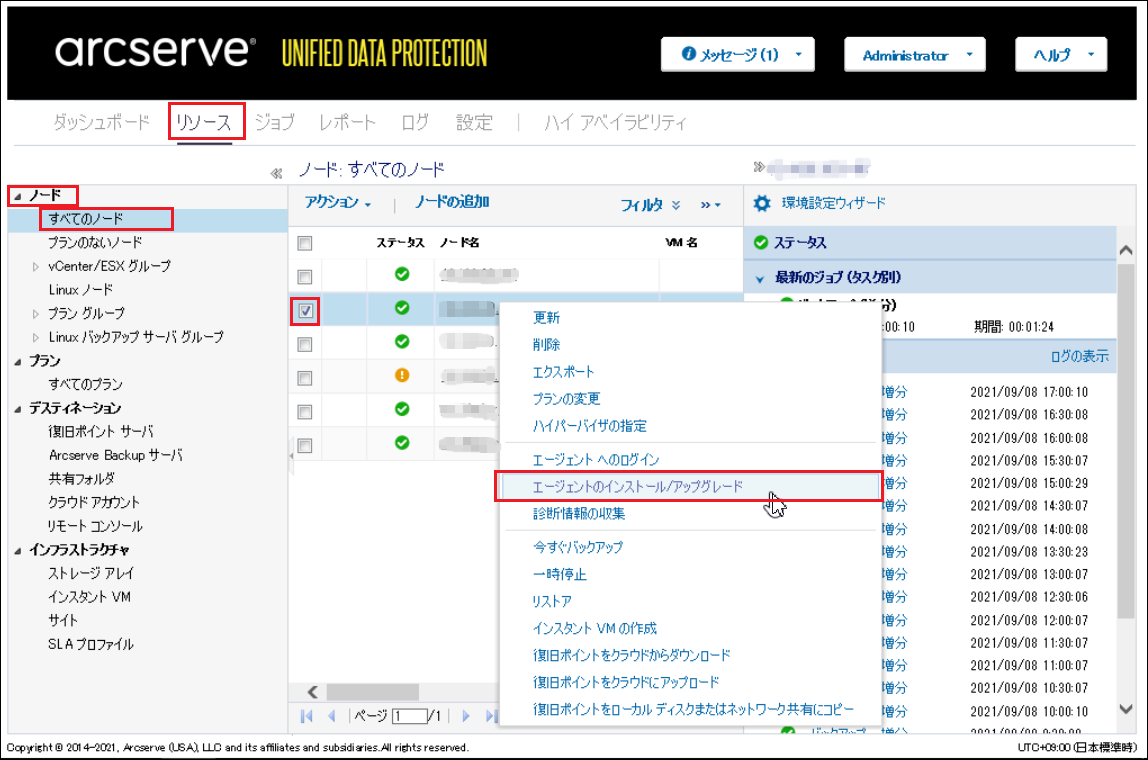Collapse the プラン tree section
This screenshot has height=760, width=1148.
tap(18, 361)
